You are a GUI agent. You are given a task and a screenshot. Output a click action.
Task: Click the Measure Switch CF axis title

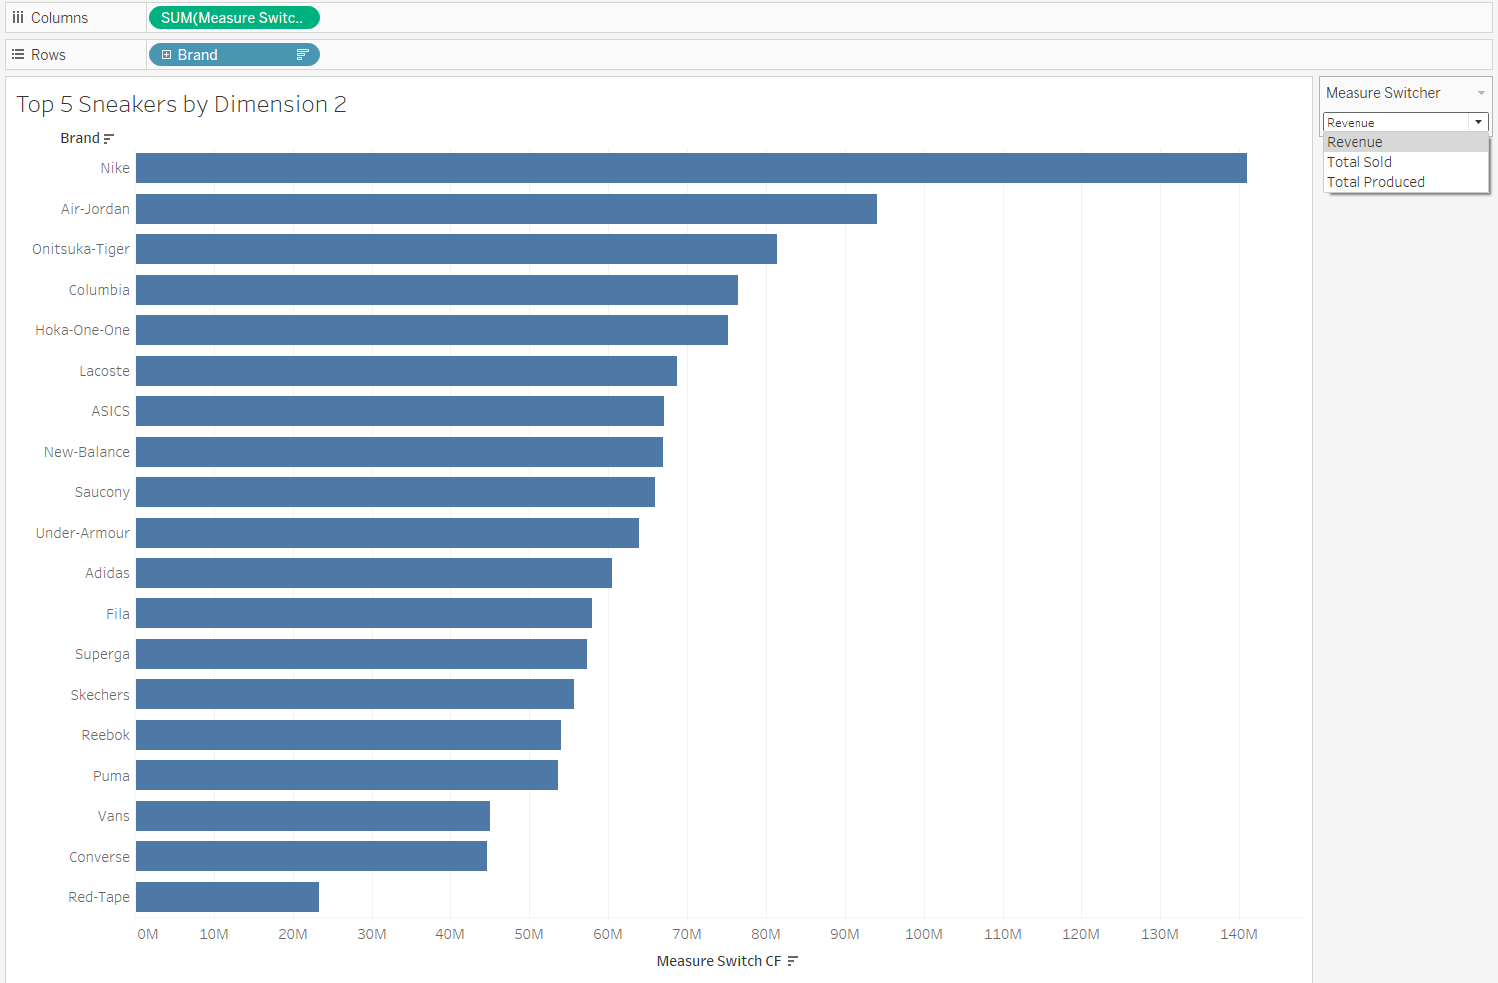(x=719, y=961)
